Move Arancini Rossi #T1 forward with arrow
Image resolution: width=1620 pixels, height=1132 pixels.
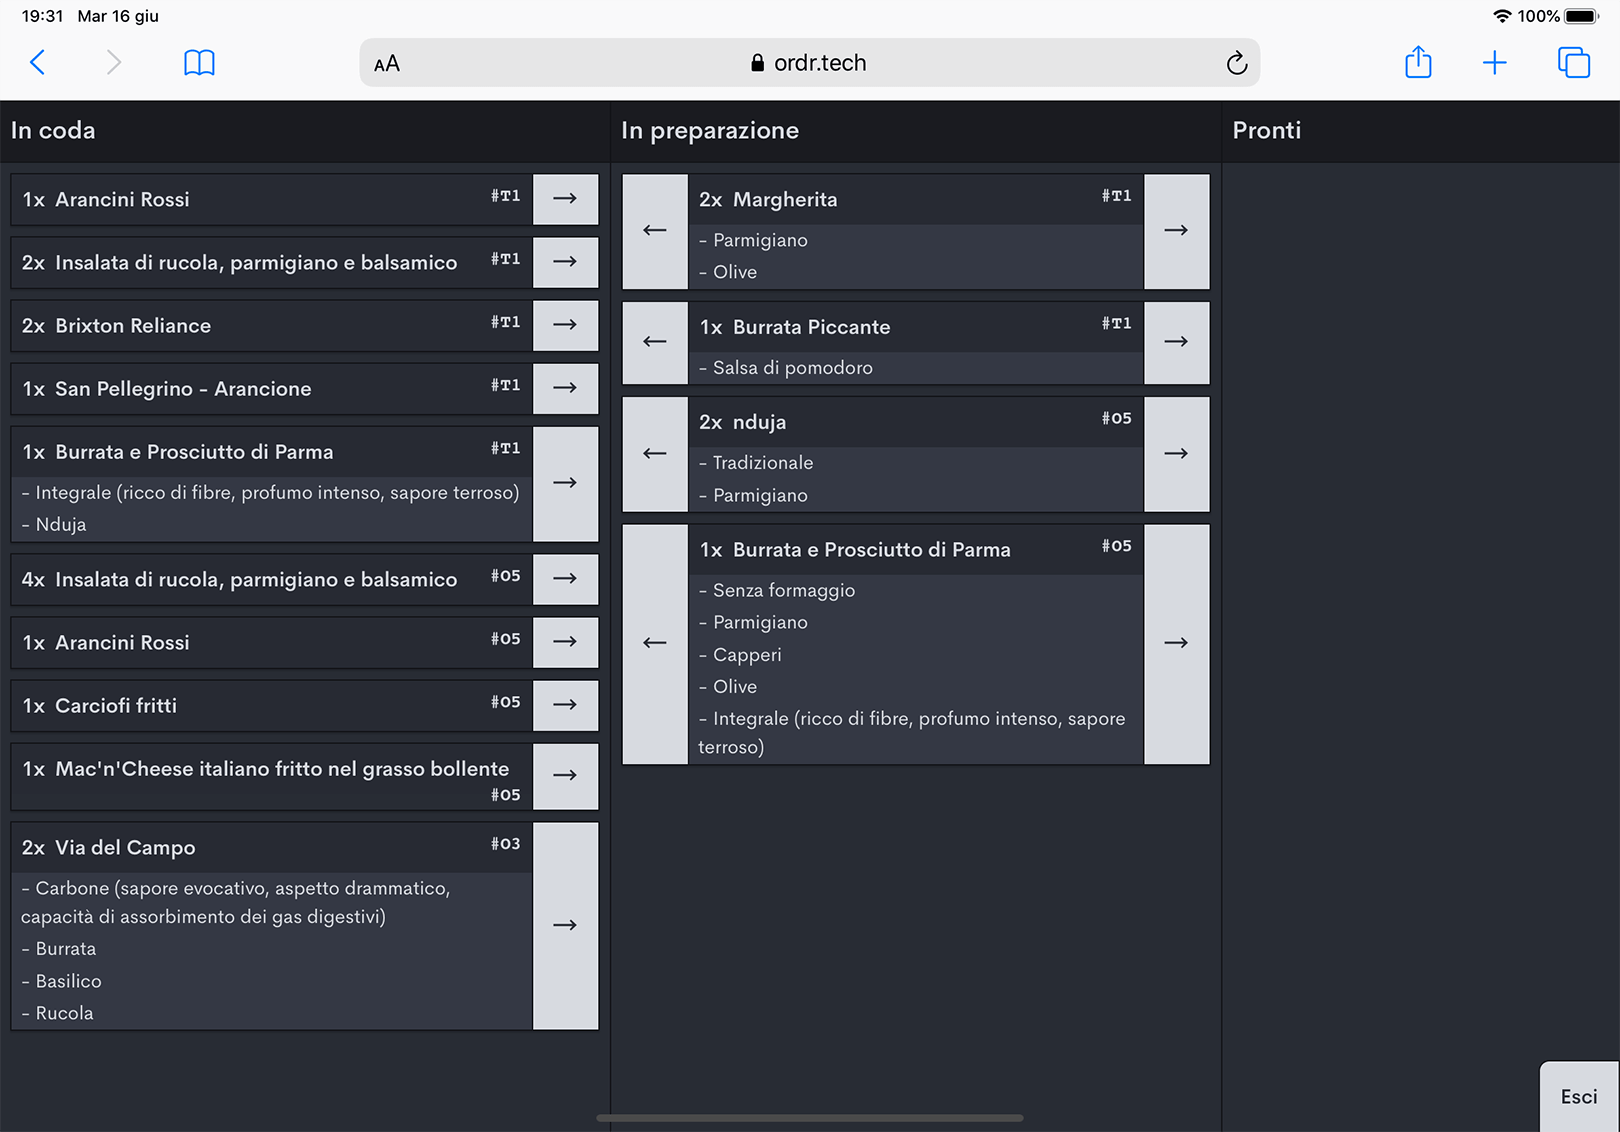pyautogui.click(x=565, y=199)
